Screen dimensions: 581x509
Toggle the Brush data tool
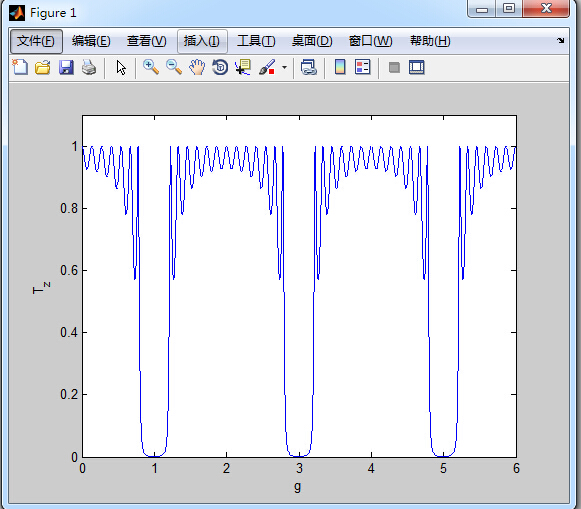click(267, 67)
